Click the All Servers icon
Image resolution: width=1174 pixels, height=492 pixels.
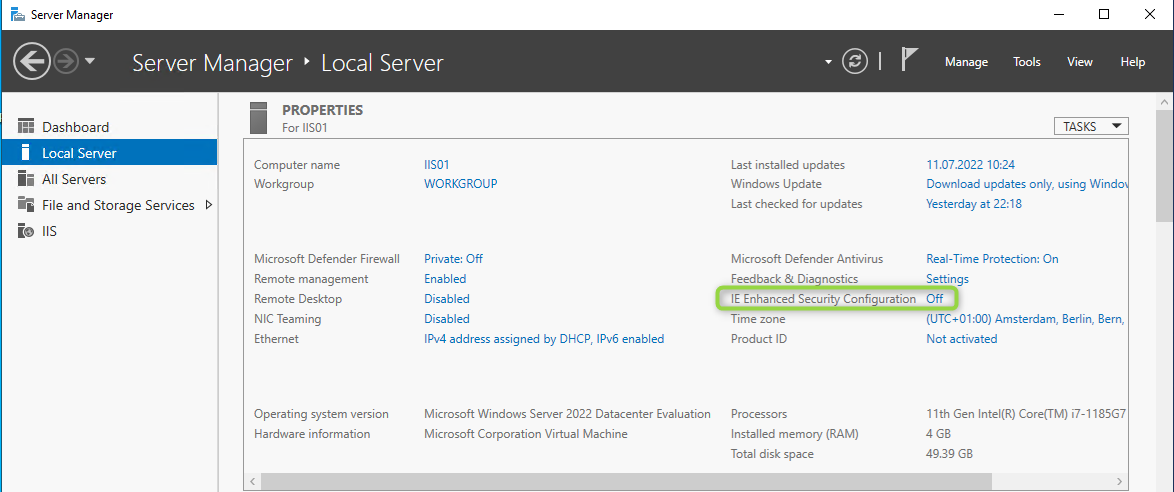click(26, 179)
